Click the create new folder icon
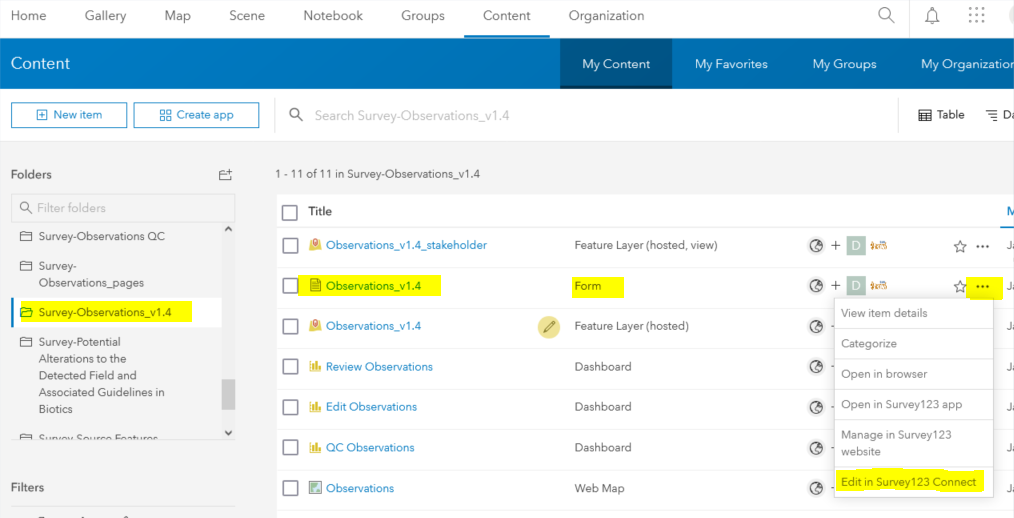The height and width of the screenshot is (518, 1014). [225, 175]
